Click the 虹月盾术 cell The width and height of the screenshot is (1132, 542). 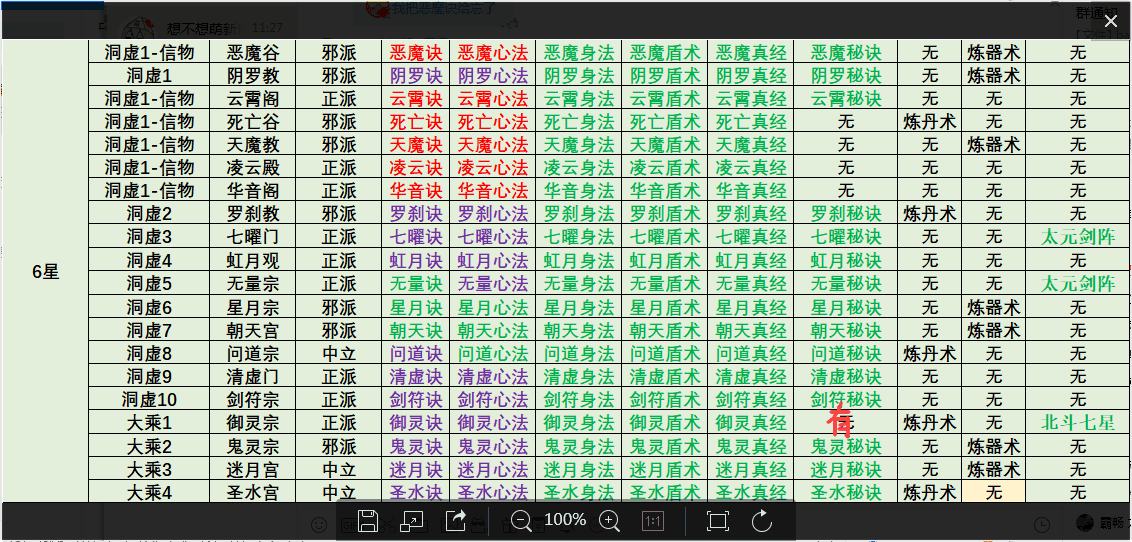point(665,260)
